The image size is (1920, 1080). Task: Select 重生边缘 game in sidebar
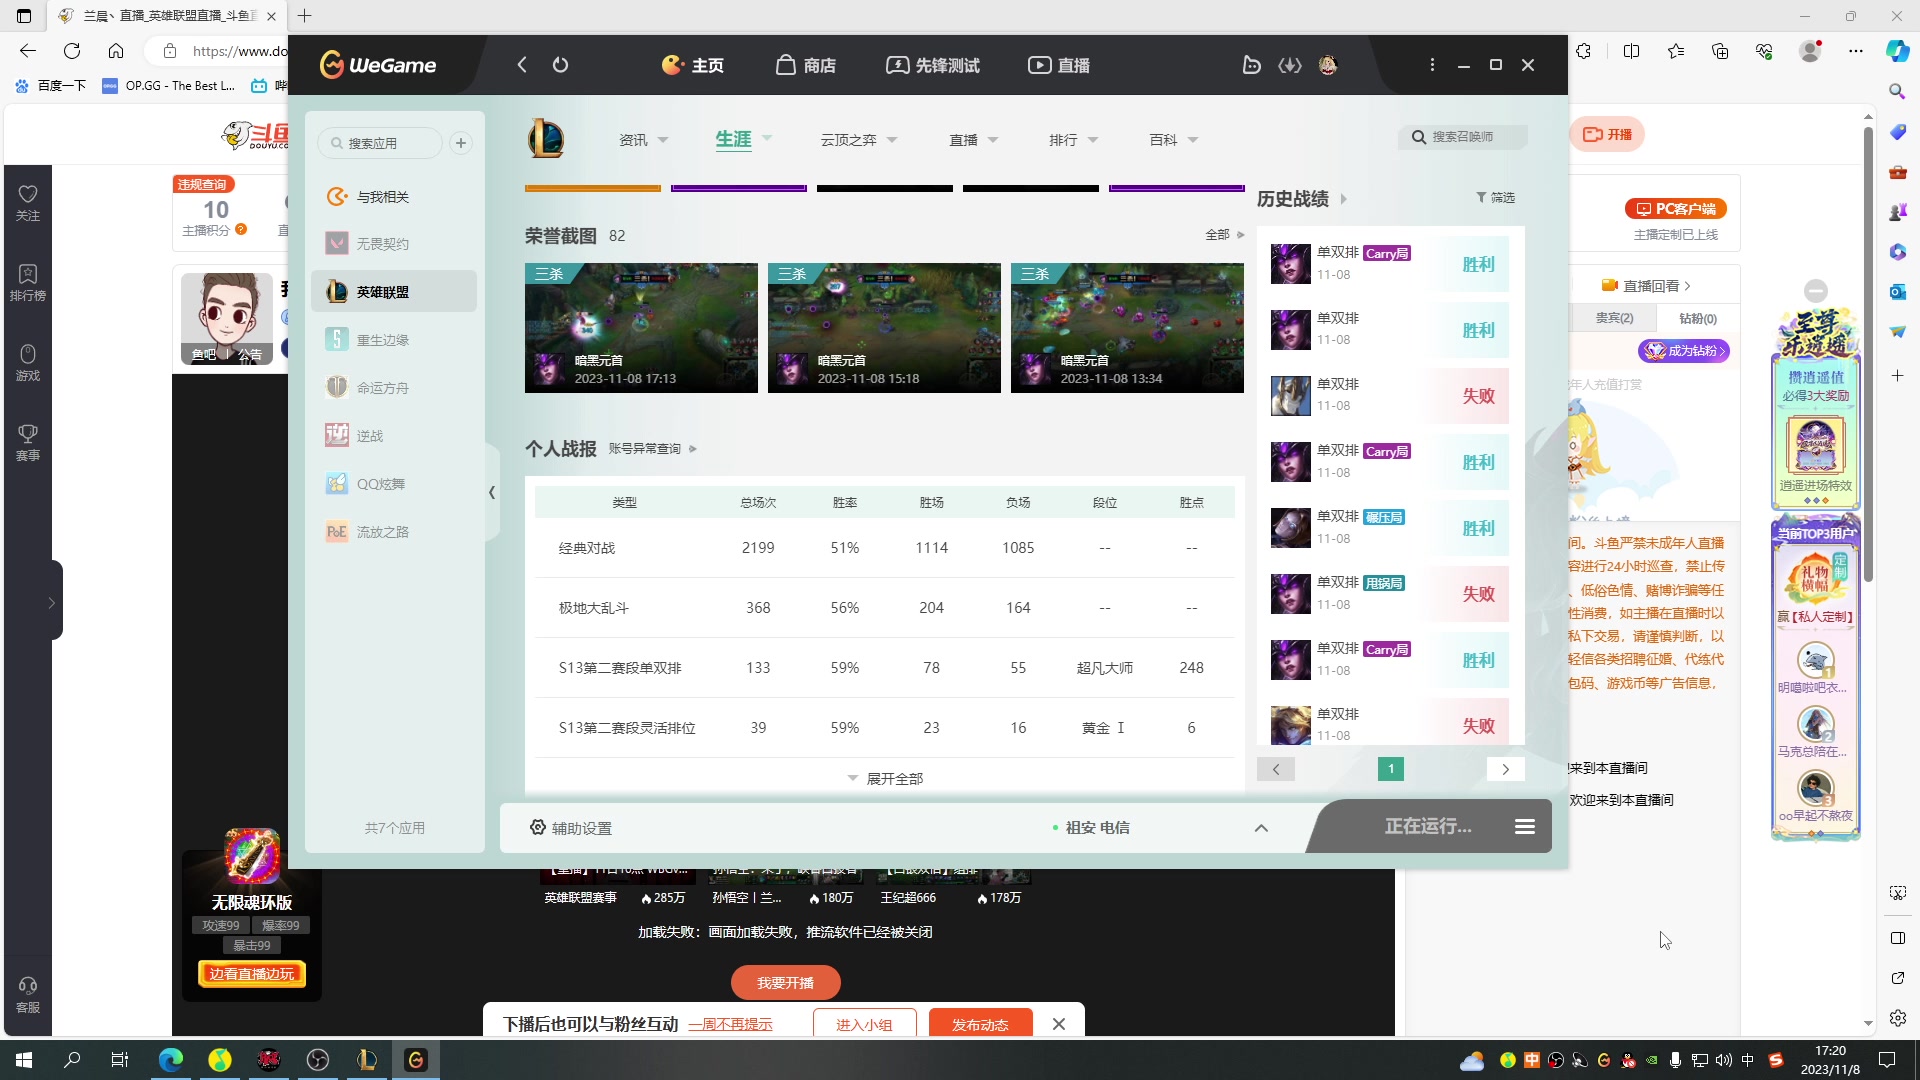click(393, 340)
